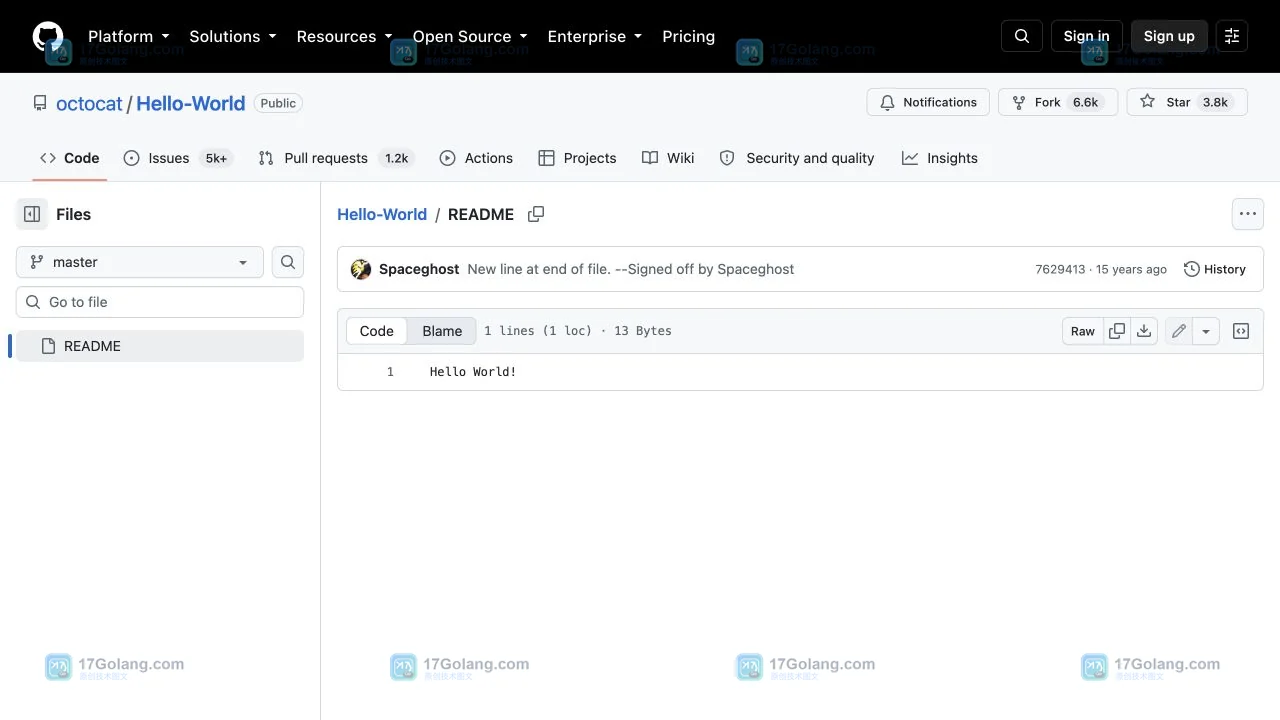Image resolution: width=1280 pixels, height=720 pixels.
Task: Click Sign in button
Action: point(1087,36)
